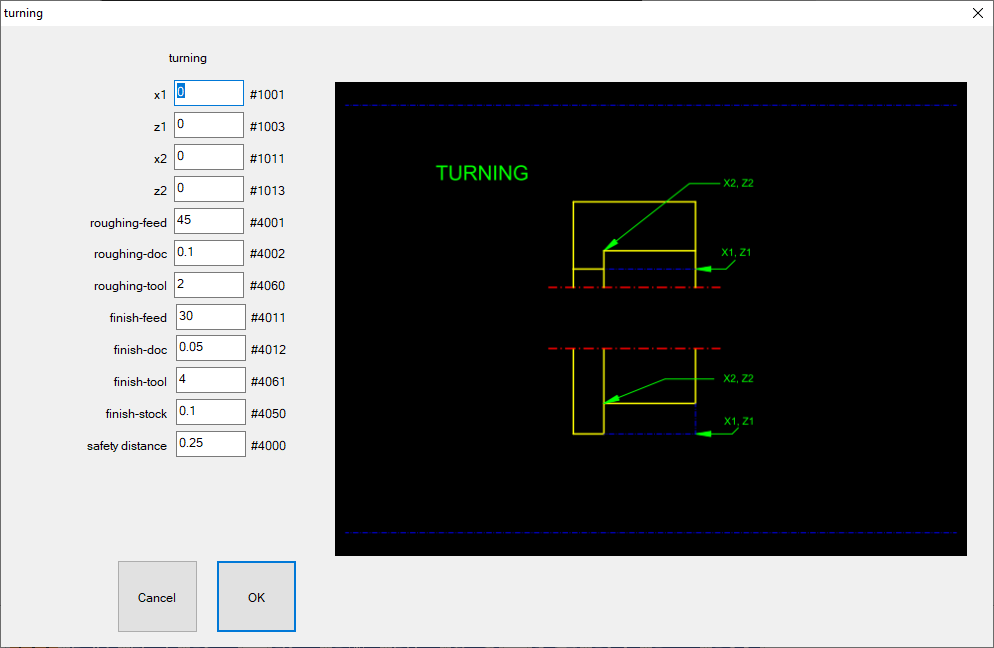Focus the roughing-feed value field

coord(209,221)
